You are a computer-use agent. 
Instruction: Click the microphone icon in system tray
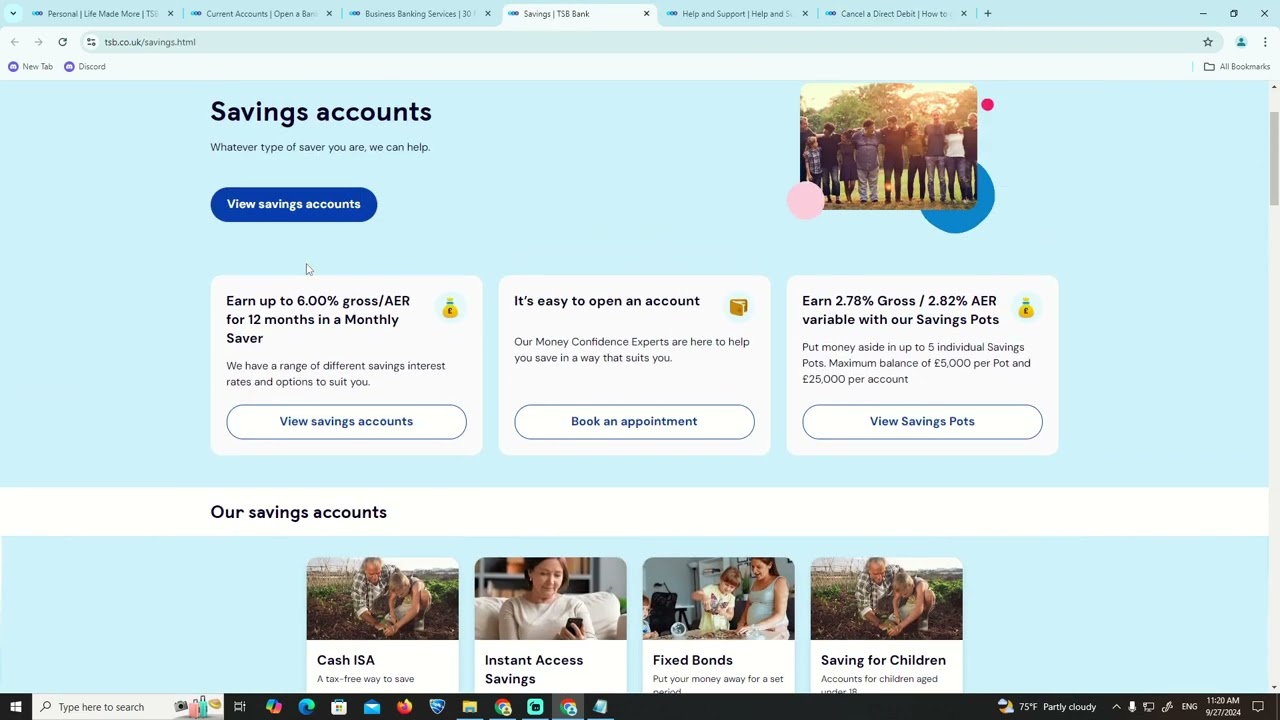point(1132,707)
